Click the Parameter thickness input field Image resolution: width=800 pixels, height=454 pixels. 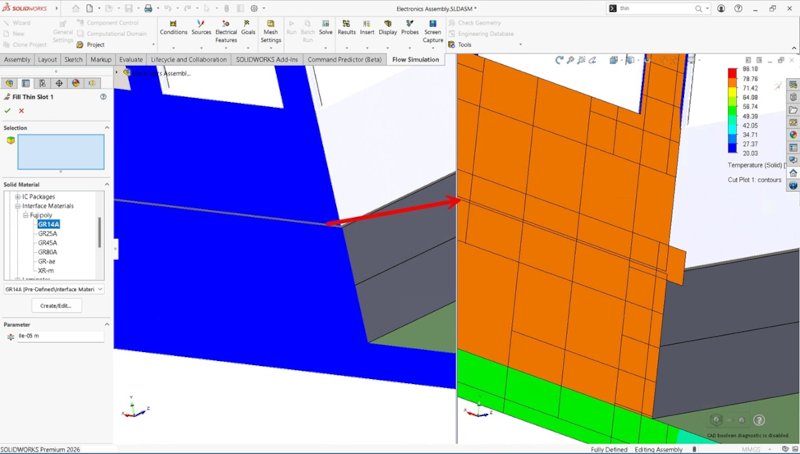tap(59, 338)
